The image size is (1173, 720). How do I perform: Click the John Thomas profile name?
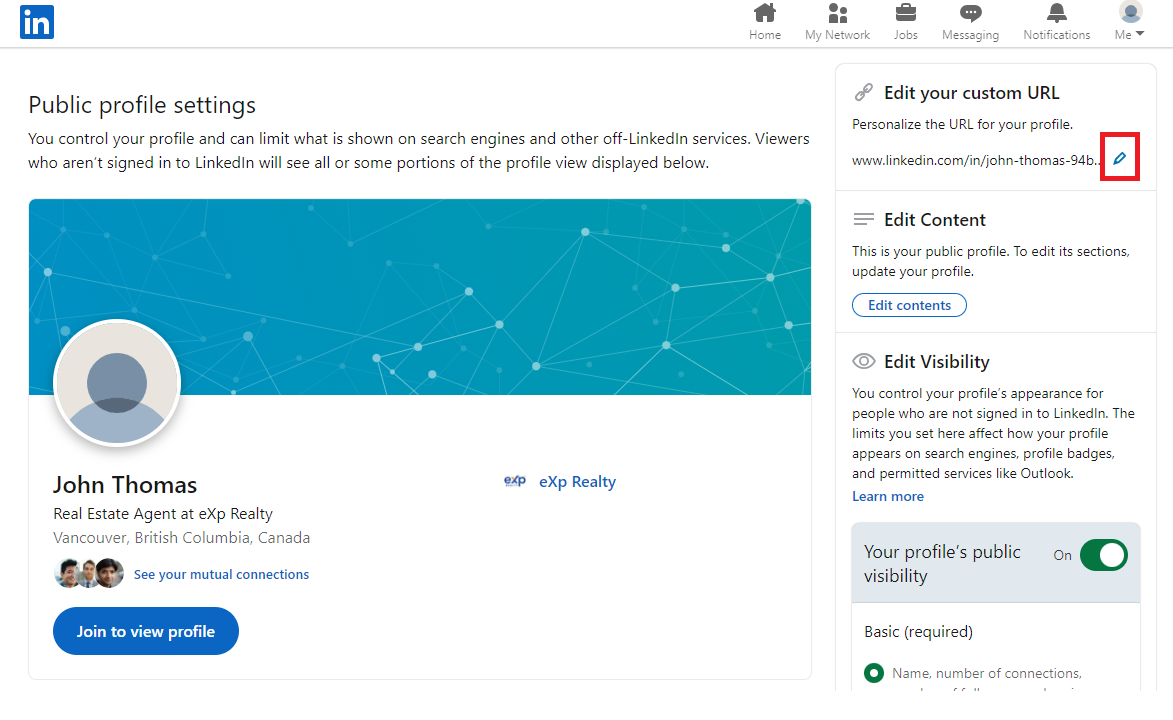pos(125,485)
